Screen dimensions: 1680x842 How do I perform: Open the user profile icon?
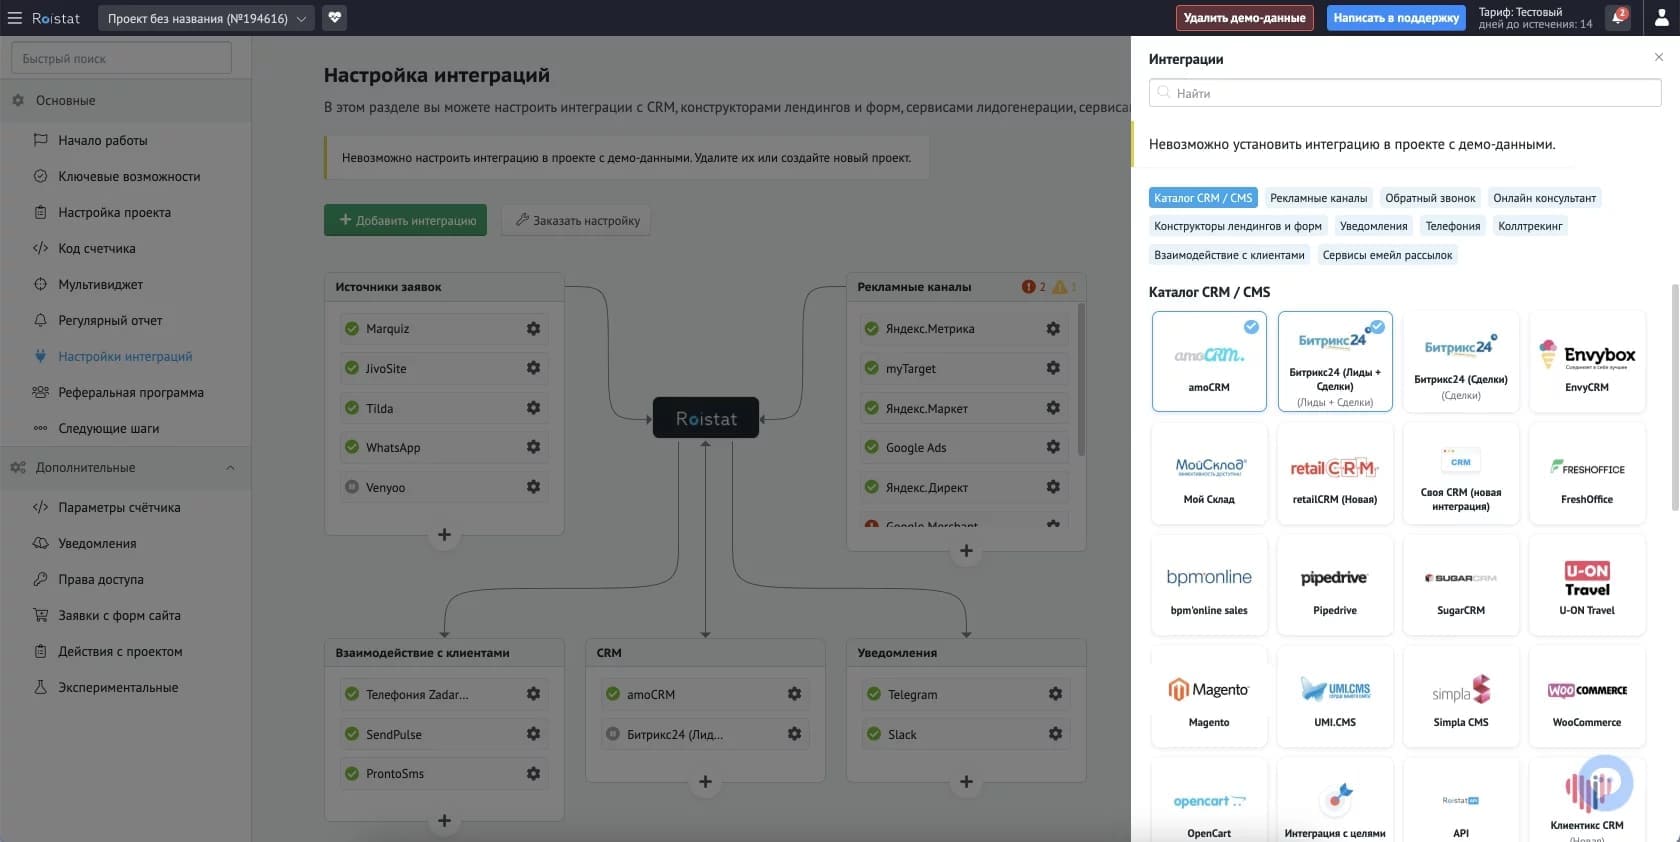coord(1661,18)
